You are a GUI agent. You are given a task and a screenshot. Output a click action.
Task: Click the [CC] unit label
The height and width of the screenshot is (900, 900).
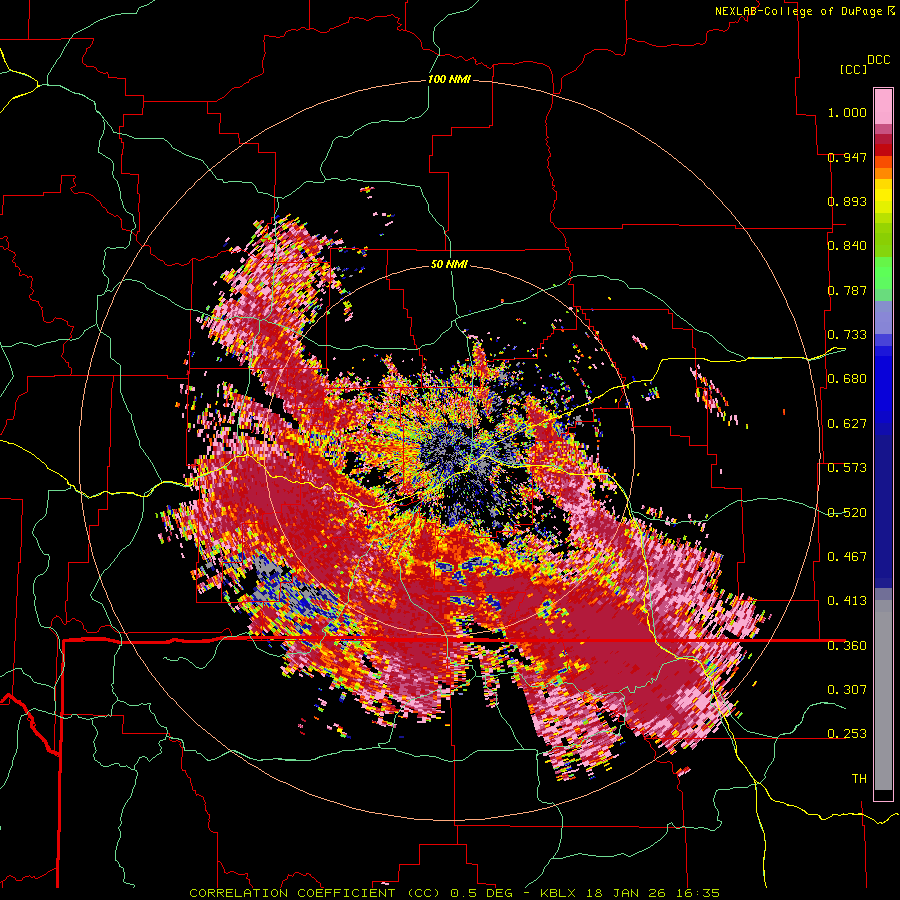pyautogui.click(x=853, y=69)
